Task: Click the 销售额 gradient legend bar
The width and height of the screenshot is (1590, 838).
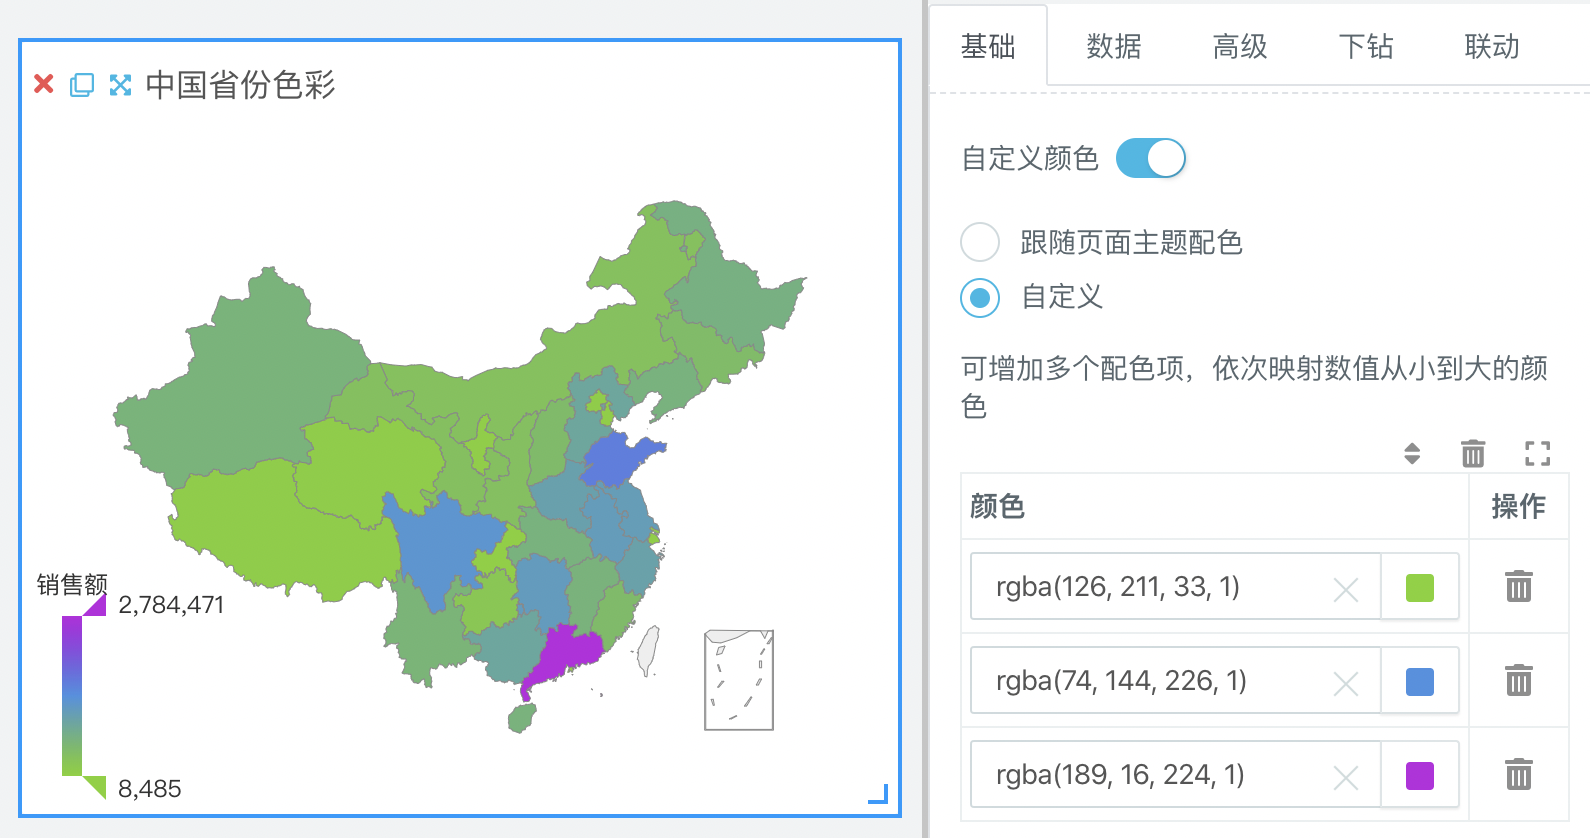Action: point(72,696)
